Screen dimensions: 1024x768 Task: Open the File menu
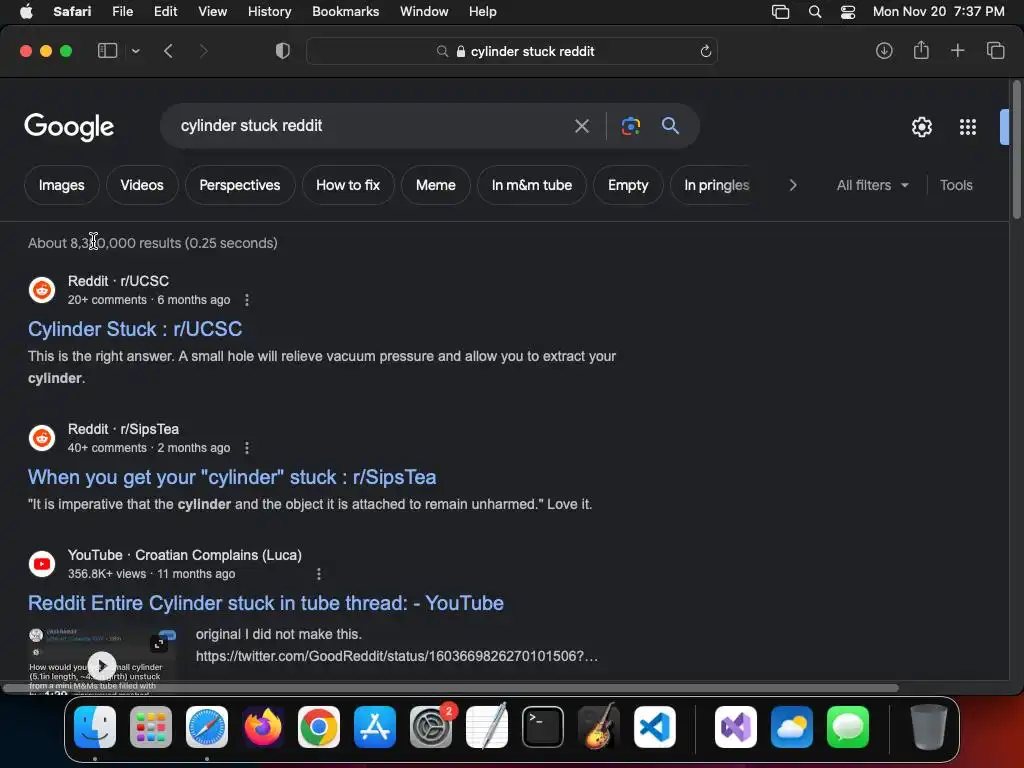122,11
